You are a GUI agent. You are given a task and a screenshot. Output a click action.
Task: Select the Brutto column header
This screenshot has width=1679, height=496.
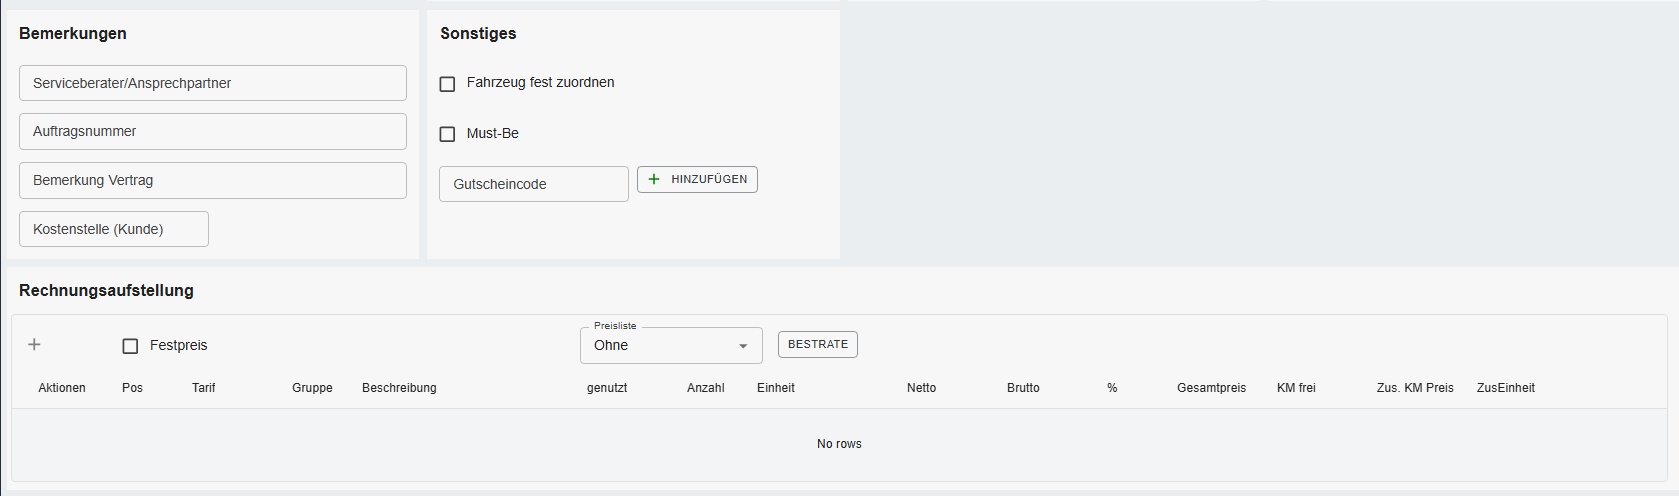point(1023,388)
